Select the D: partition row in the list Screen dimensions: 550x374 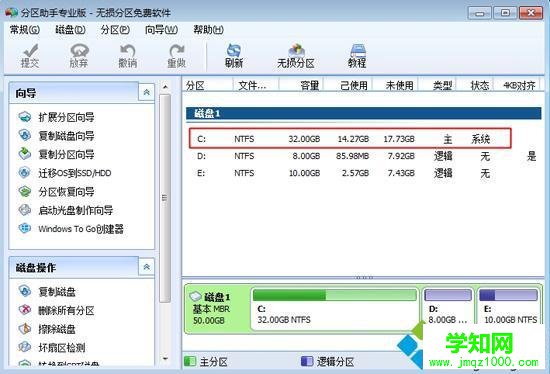(x=364, y=156)
